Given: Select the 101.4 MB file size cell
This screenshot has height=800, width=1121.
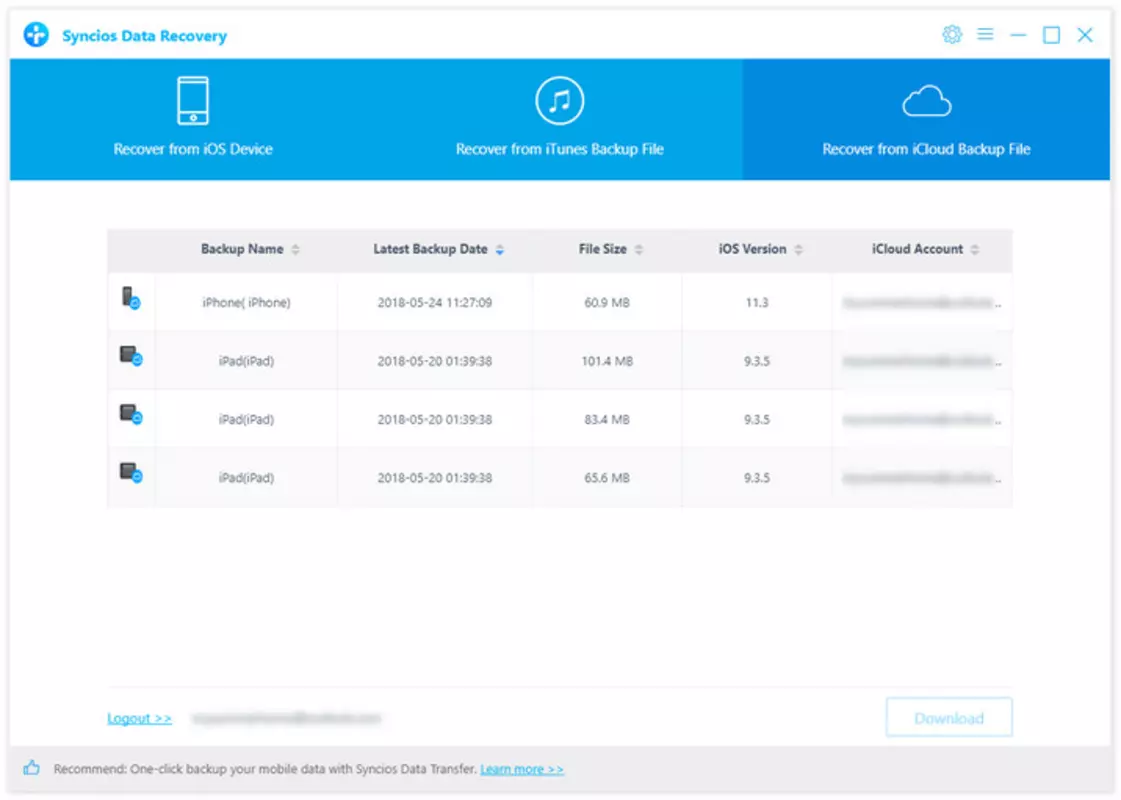Looking at the screenshot, I should pyautogui.click(x=607, y=361).
